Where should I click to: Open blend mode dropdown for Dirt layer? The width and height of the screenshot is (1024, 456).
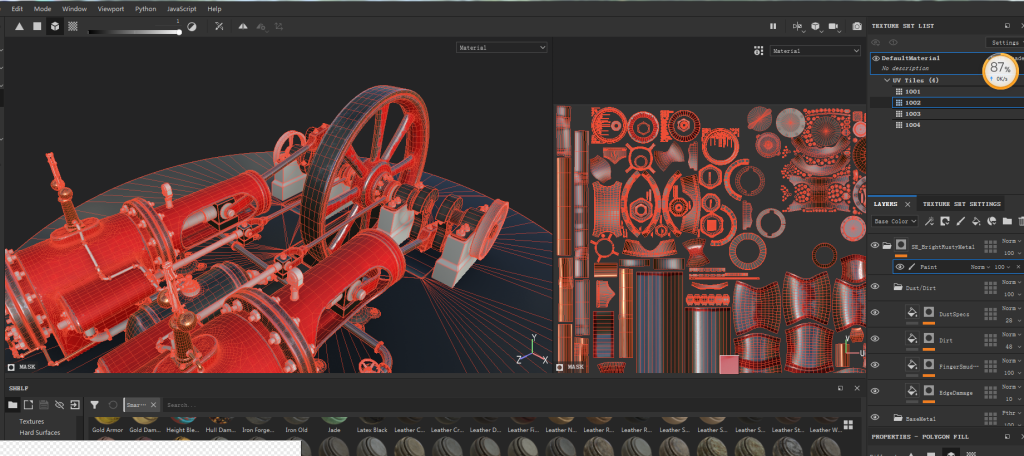[1012, 334]
